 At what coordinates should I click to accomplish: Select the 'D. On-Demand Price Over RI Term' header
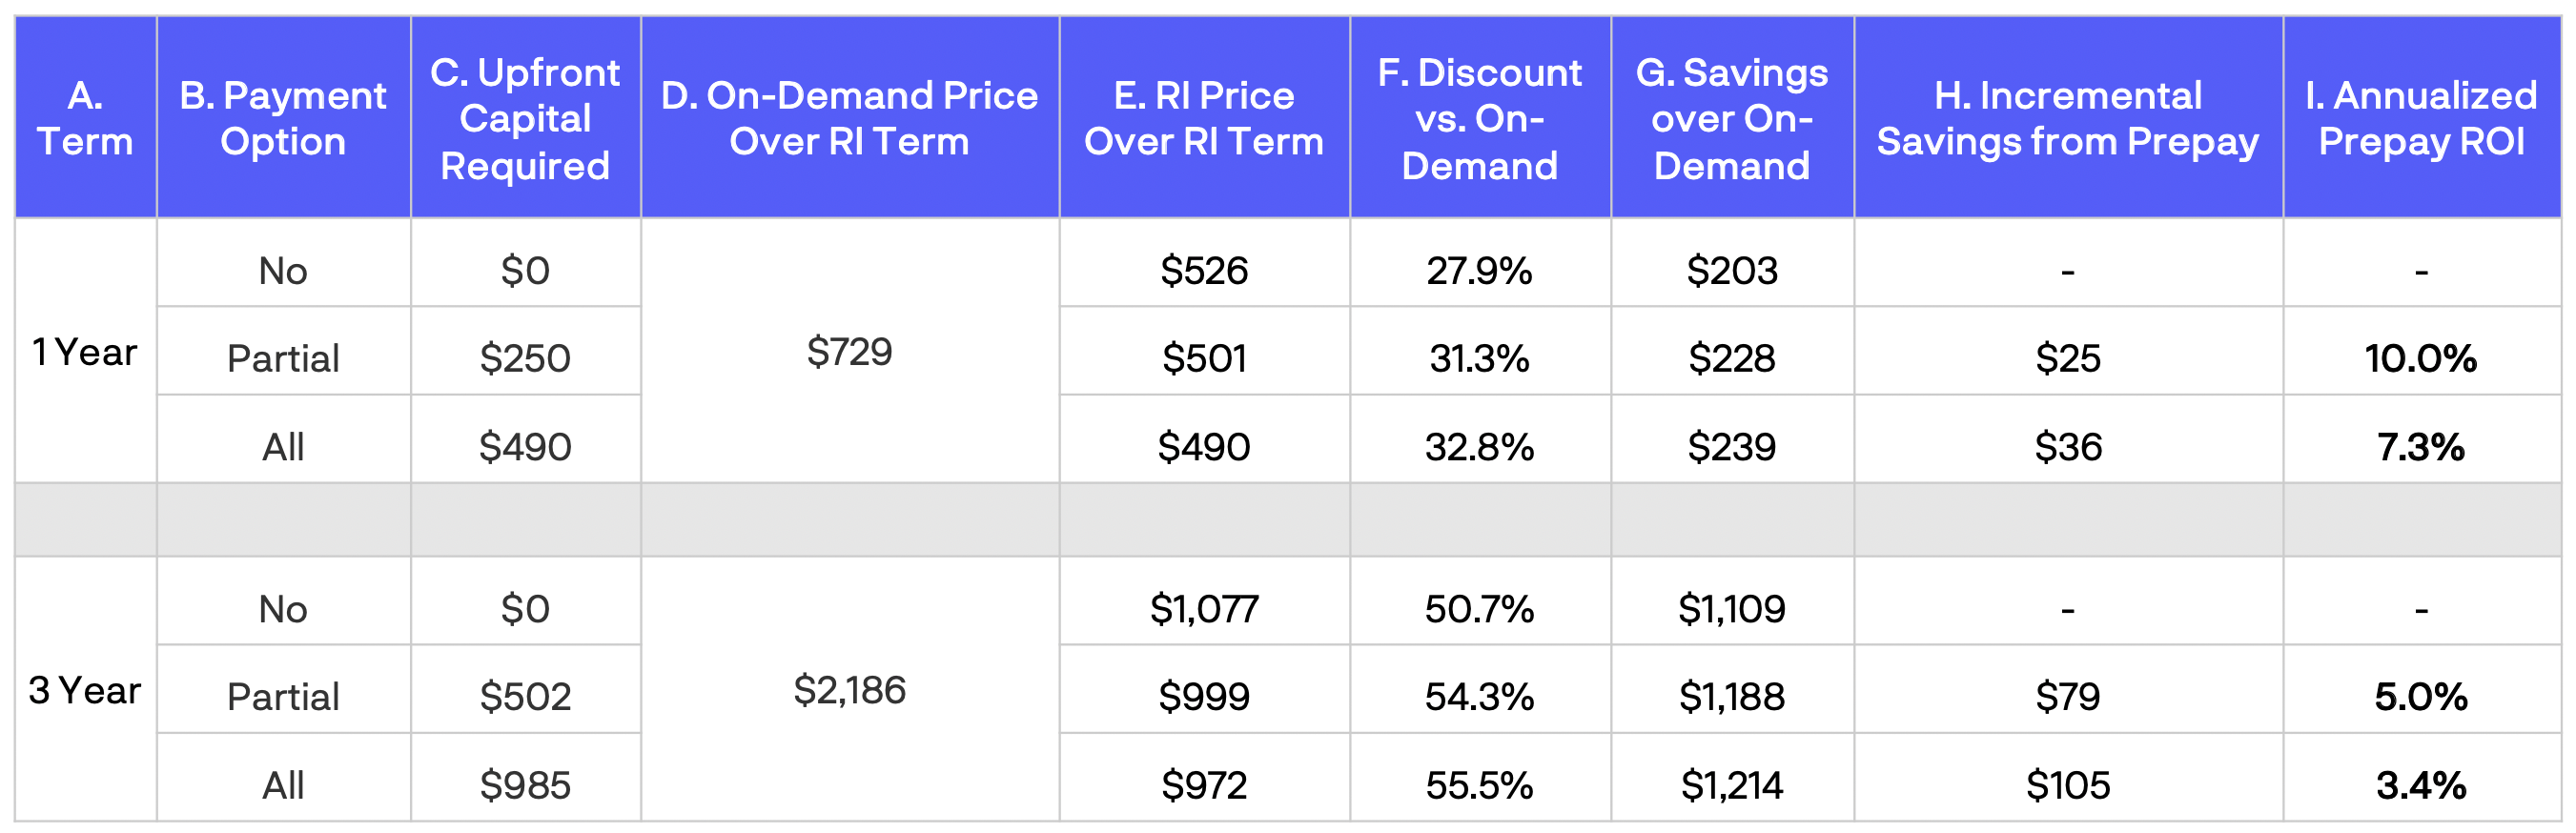[x=849, y=118]
